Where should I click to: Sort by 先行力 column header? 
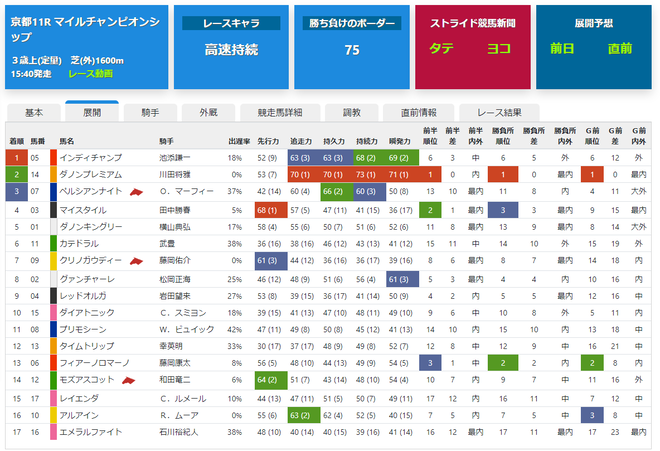[x=268, y=141]
